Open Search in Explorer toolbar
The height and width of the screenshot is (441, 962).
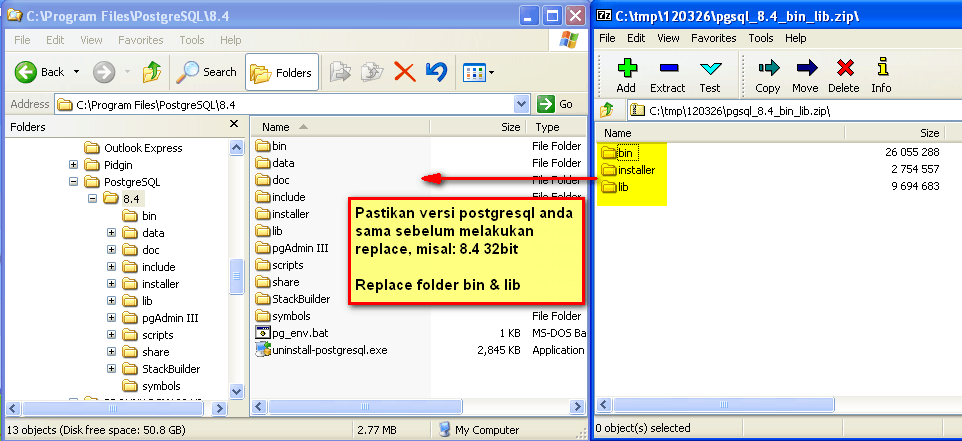[x=206, y=72]
